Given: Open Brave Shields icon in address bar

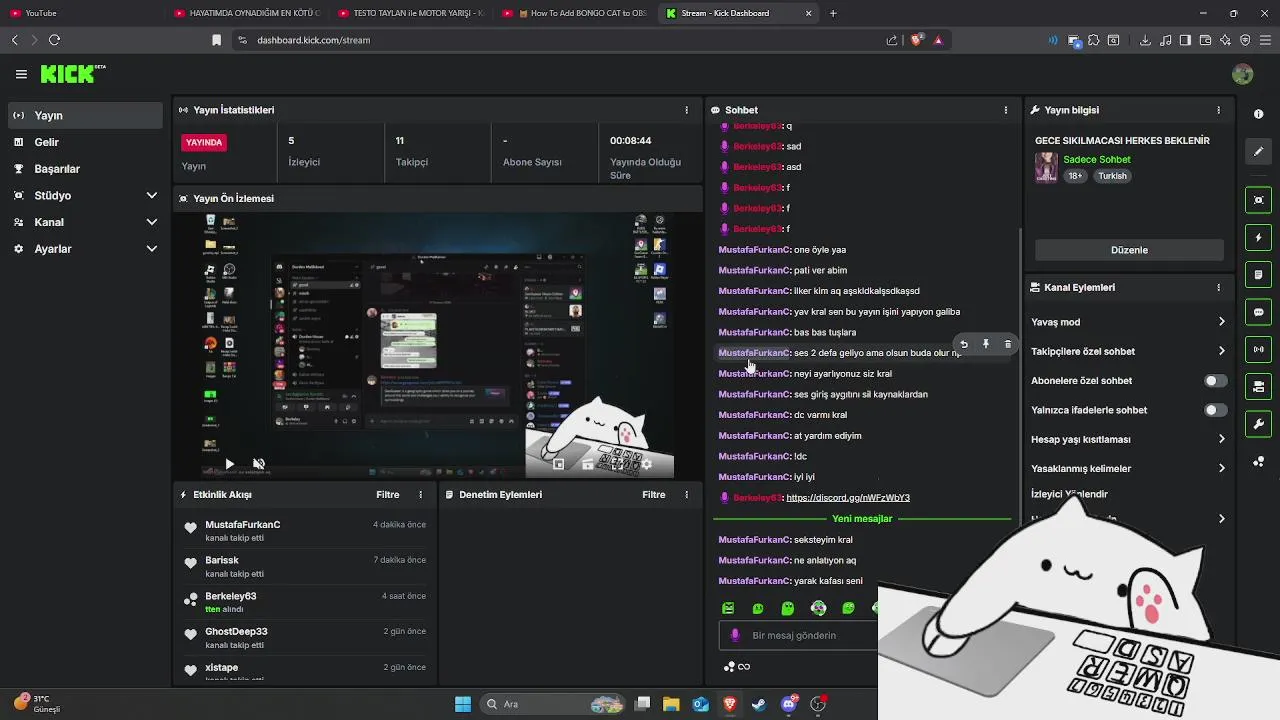Looking at the screenshot, I should point(916,40).
